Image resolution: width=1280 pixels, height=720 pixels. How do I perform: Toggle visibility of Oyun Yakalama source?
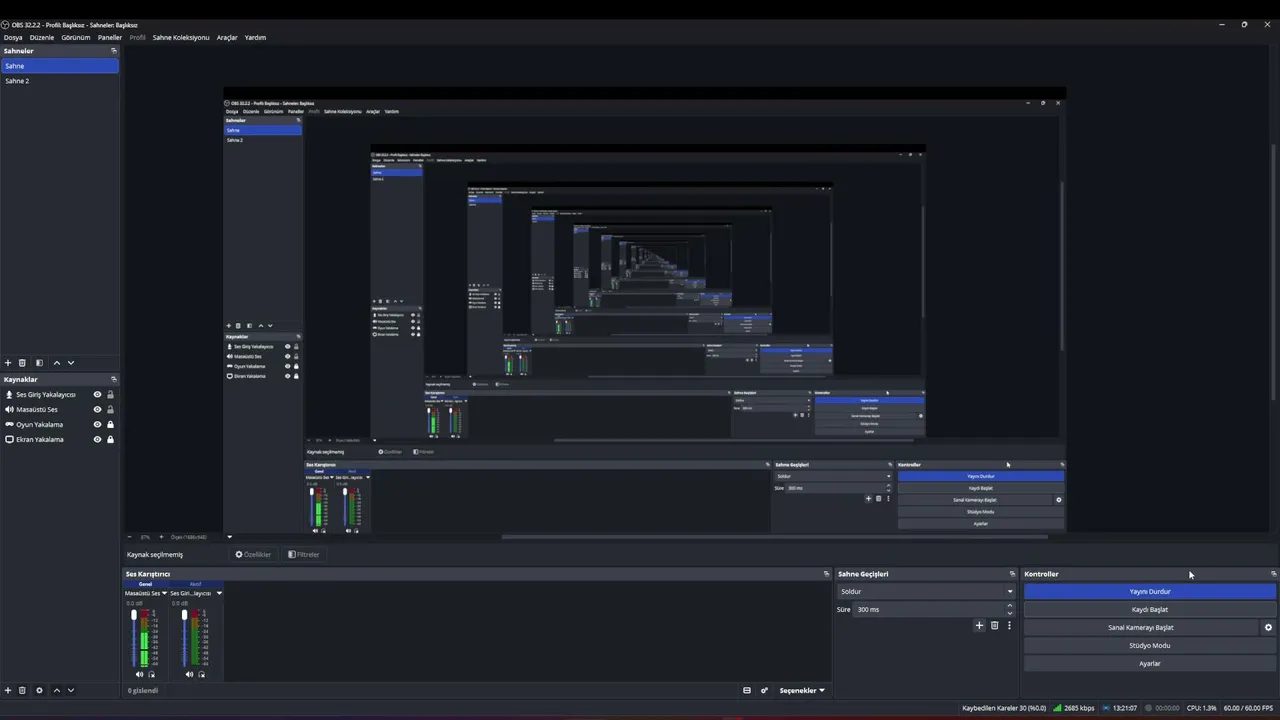97,424
